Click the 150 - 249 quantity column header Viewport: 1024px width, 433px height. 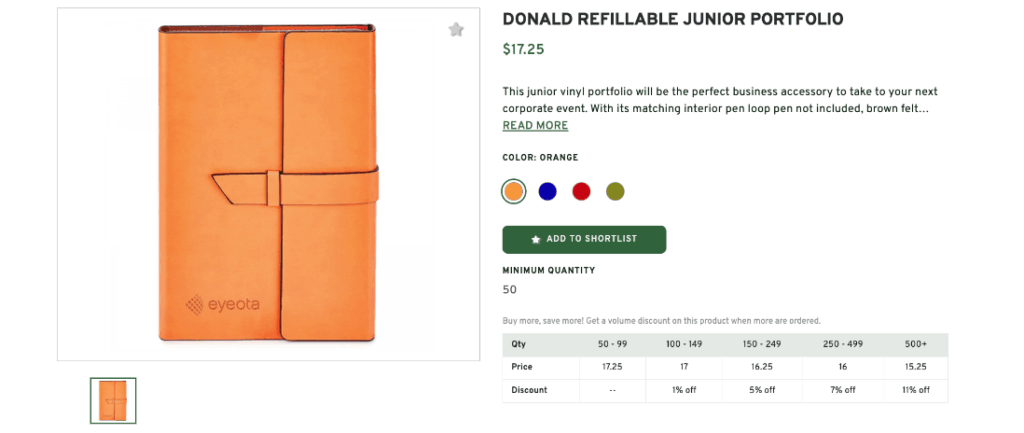click(x=762, y=344)
